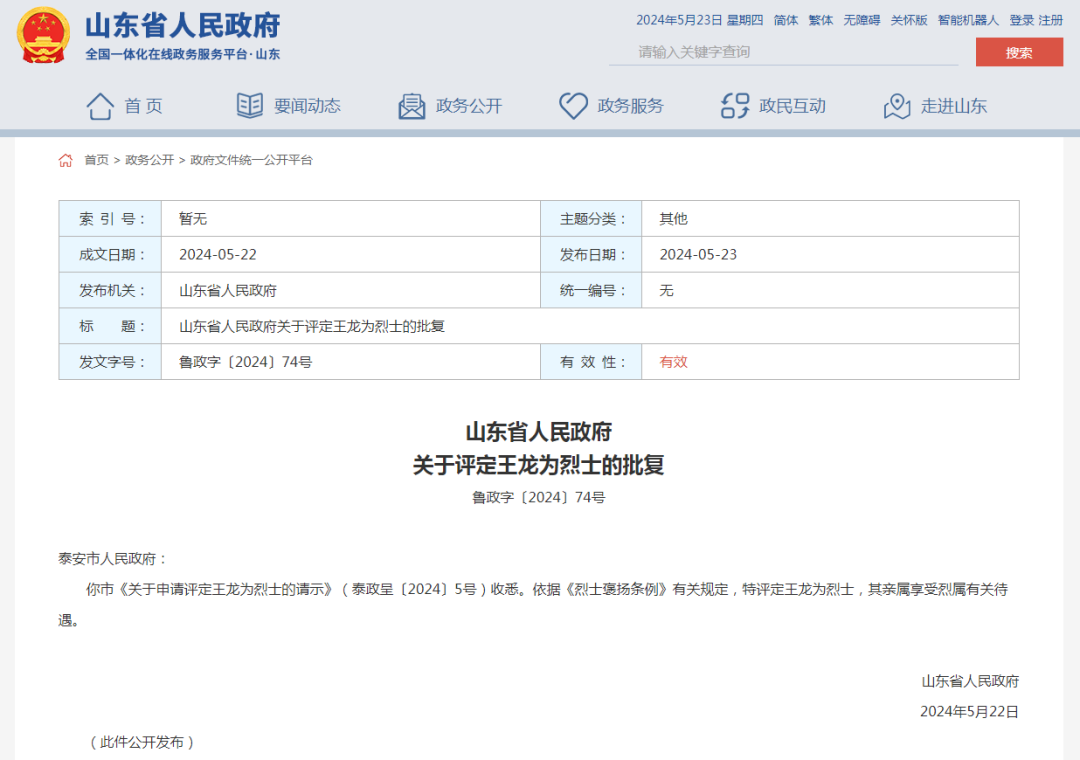Click the signature date 2024年5月22日

[970, 712]
